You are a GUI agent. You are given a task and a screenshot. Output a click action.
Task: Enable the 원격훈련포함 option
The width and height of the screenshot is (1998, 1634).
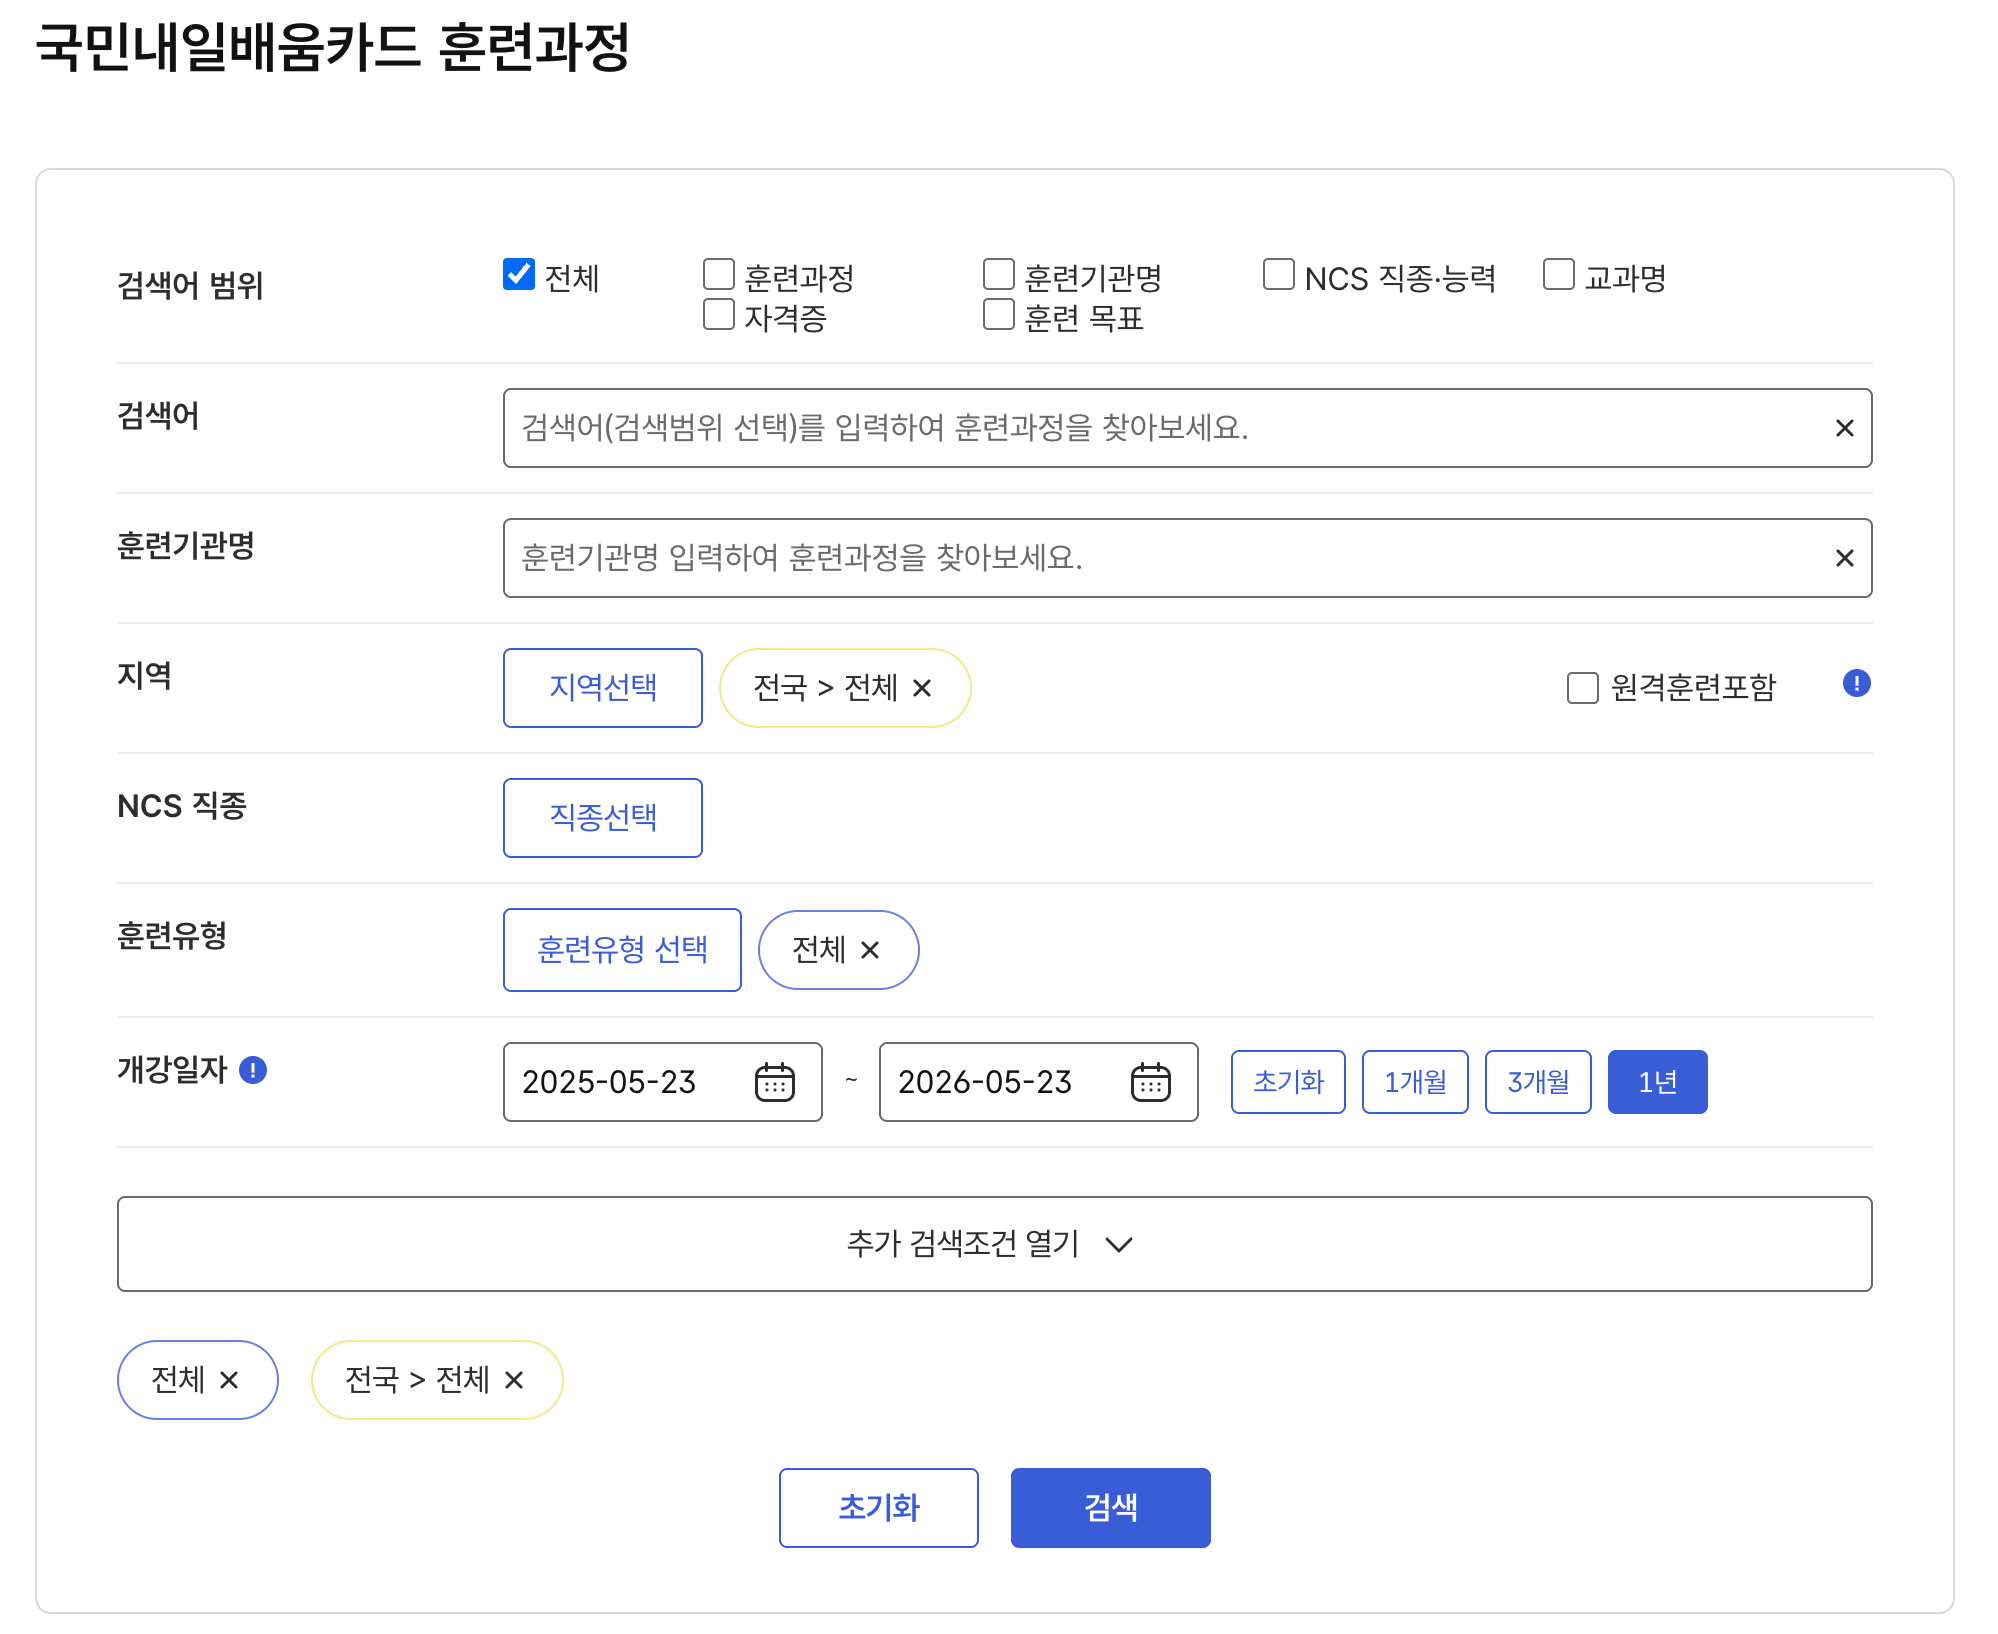pyautogui.click(x=1583, y=687)
